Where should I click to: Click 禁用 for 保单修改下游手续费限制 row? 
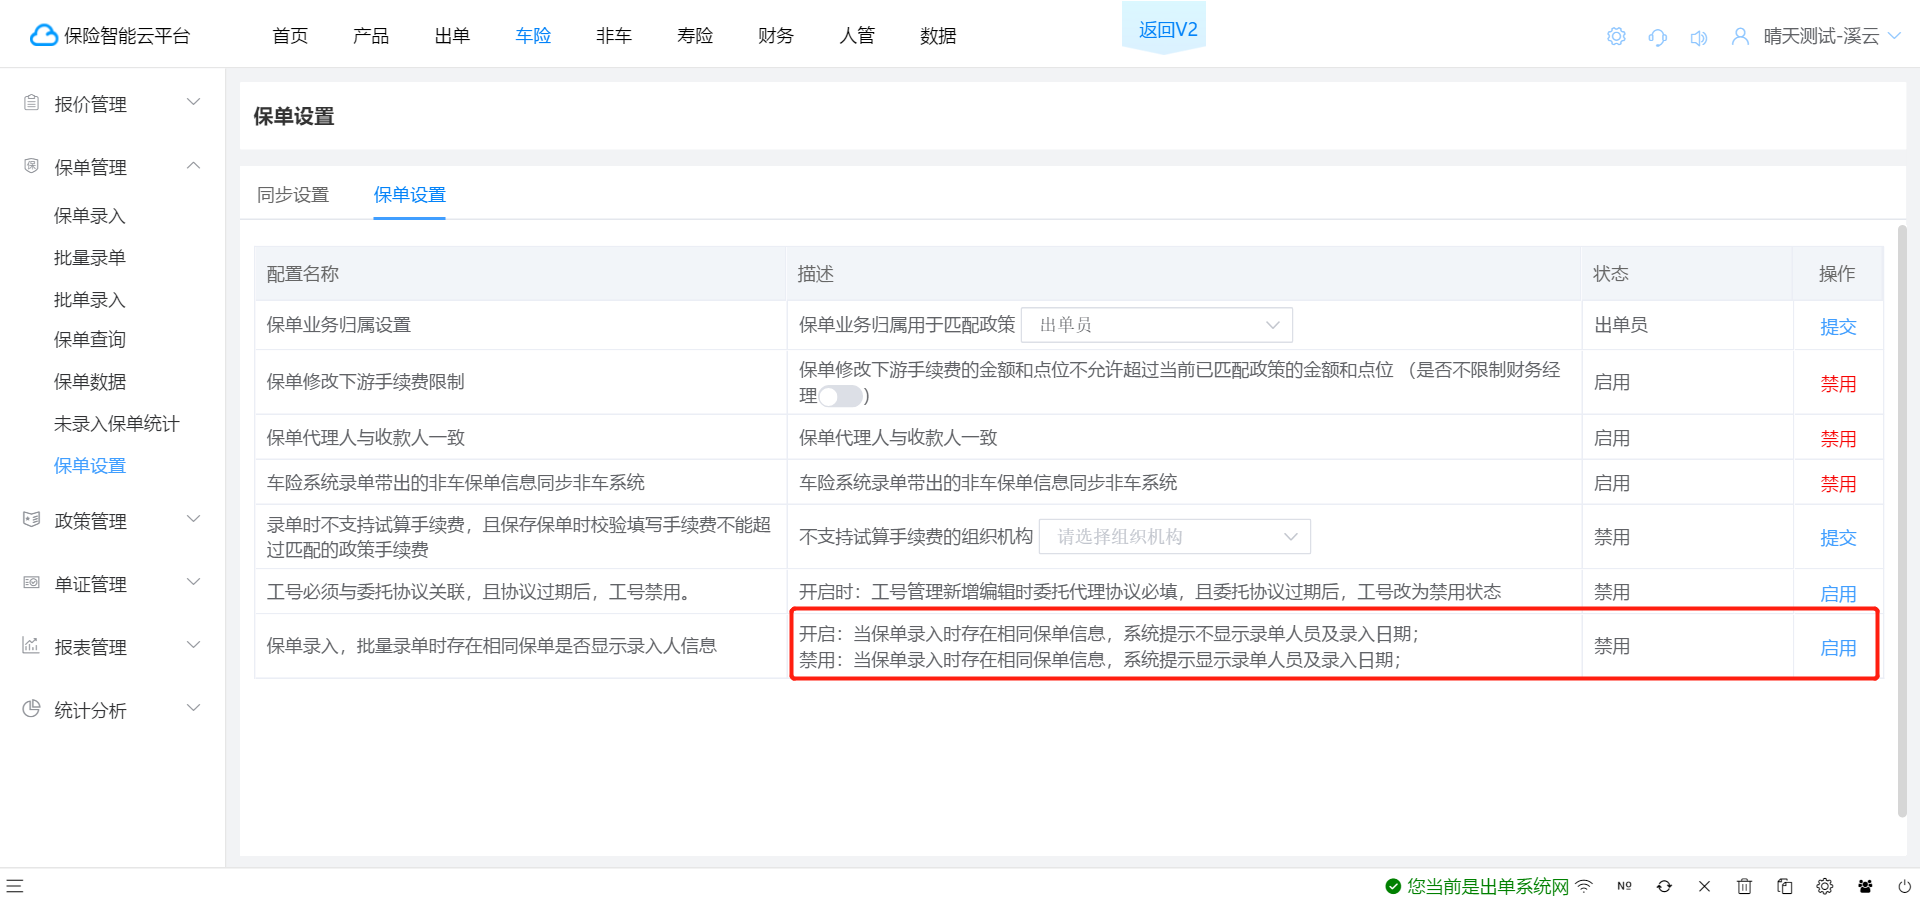1838,384
